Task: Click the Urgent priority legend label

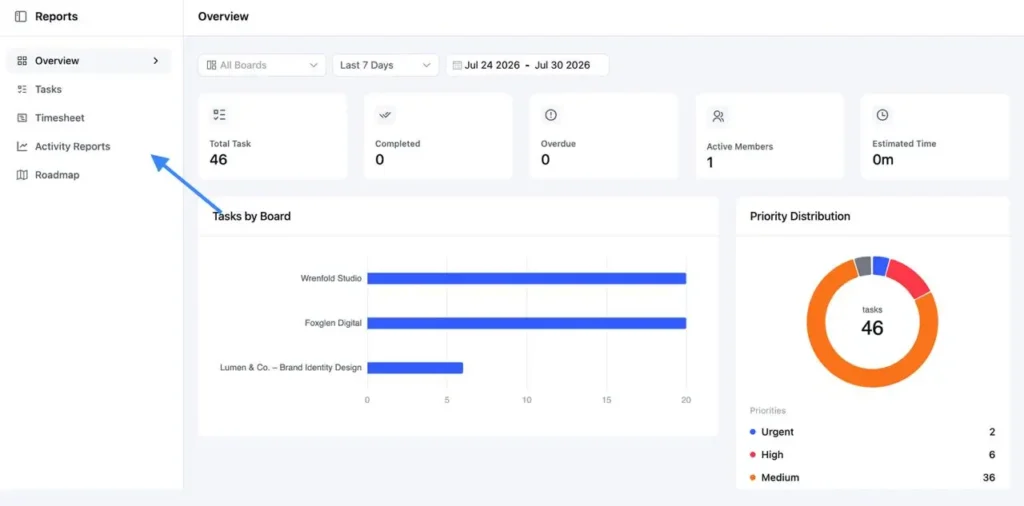Action: coord(778,432)
